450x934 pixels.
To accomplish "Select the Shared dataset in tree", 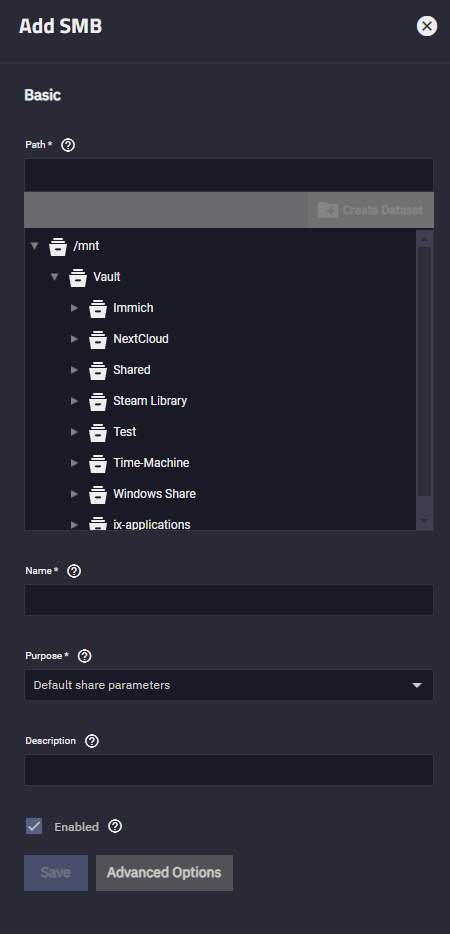I will [132, 370].
